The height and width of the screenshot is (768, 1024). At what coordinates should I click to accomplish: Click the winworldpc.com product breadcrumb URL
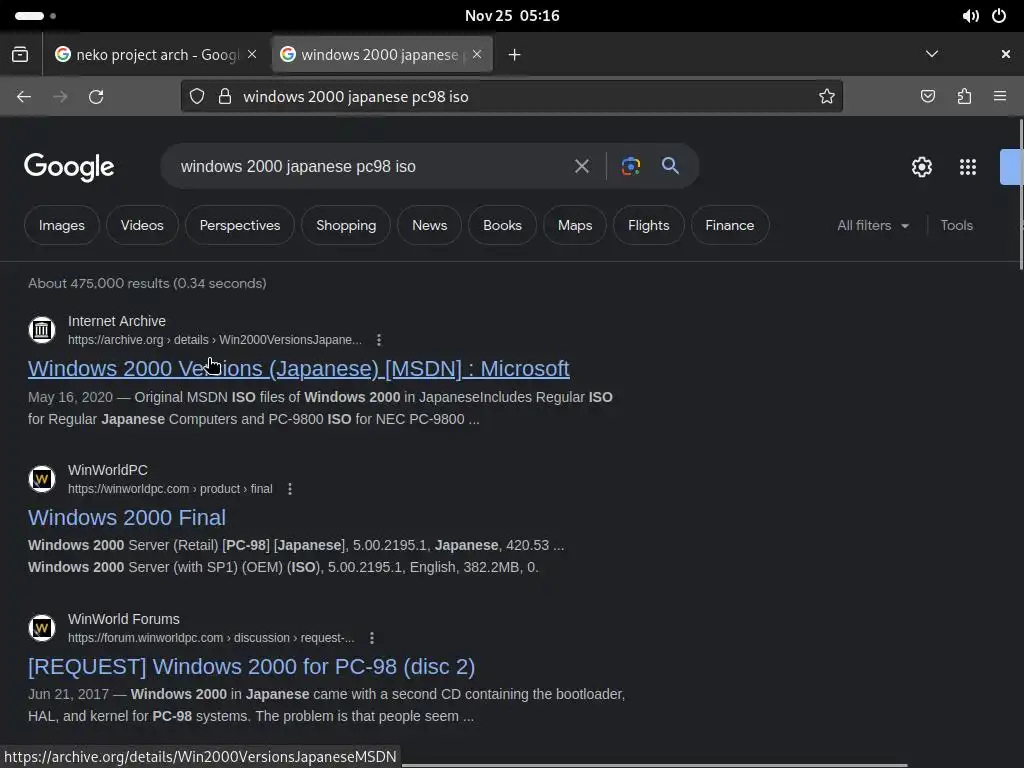pyautogui.click(x=170, y=488)
